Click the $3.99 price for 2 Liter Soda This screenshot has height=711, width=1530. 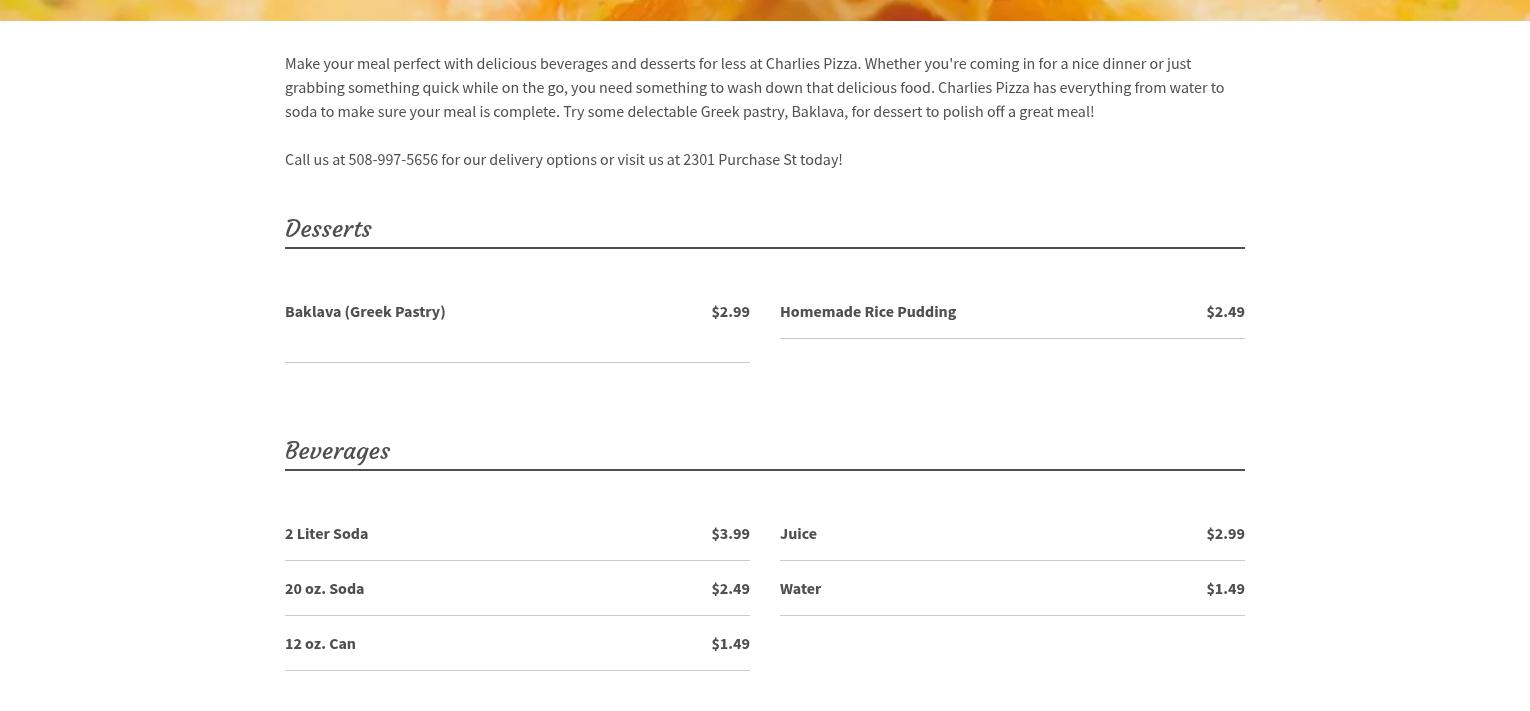(x=730, y=534)
